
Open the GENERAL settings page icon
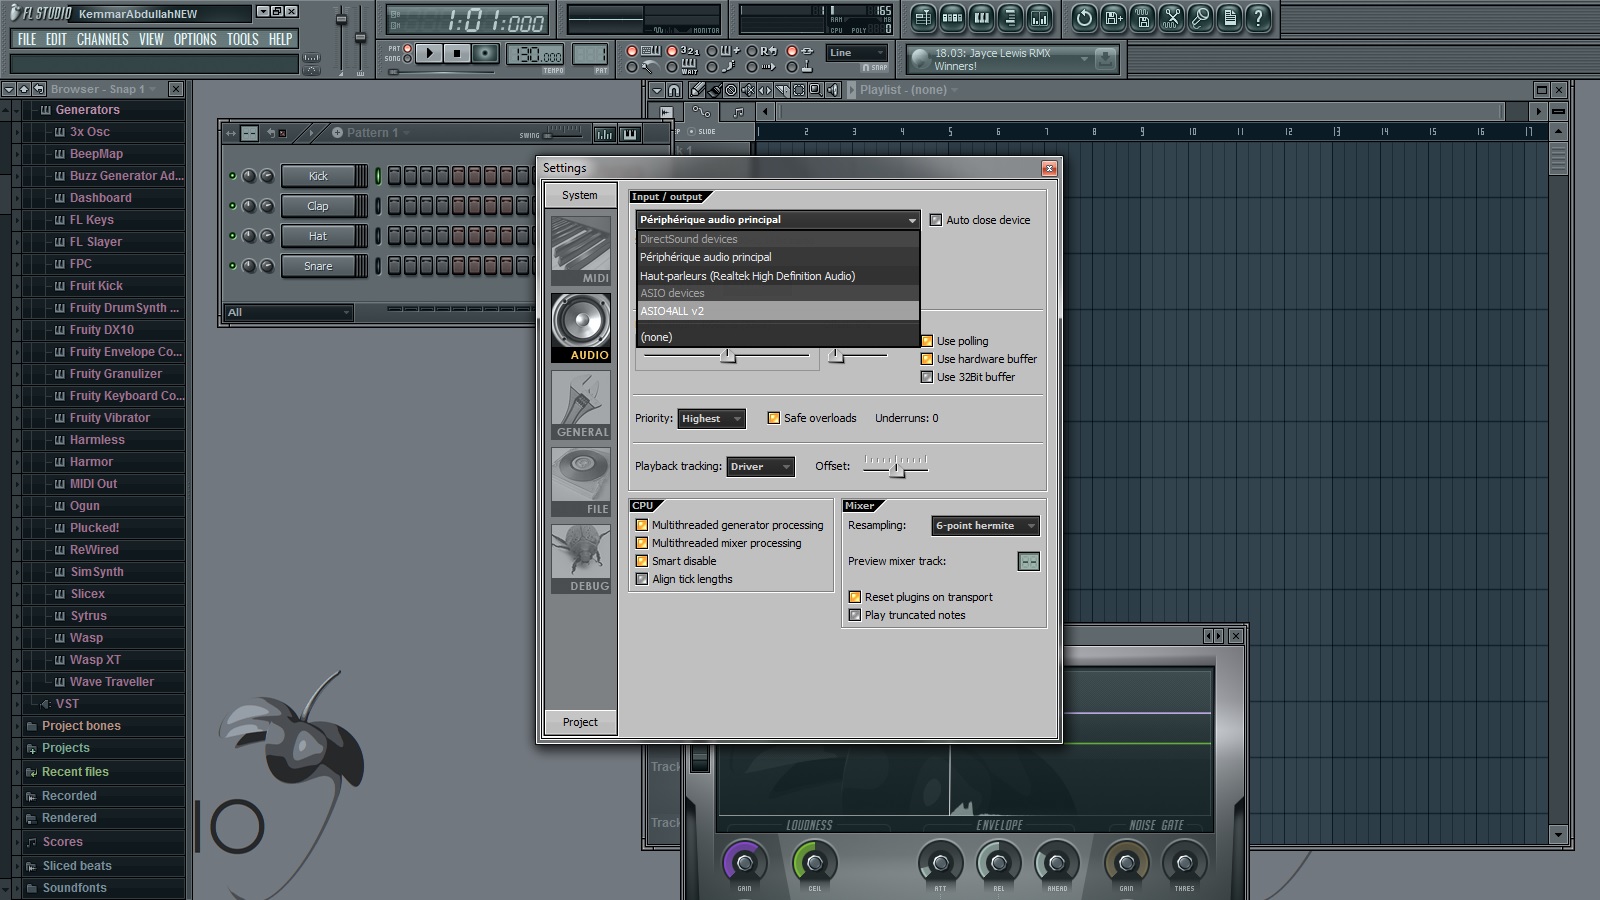pos(581,405)
